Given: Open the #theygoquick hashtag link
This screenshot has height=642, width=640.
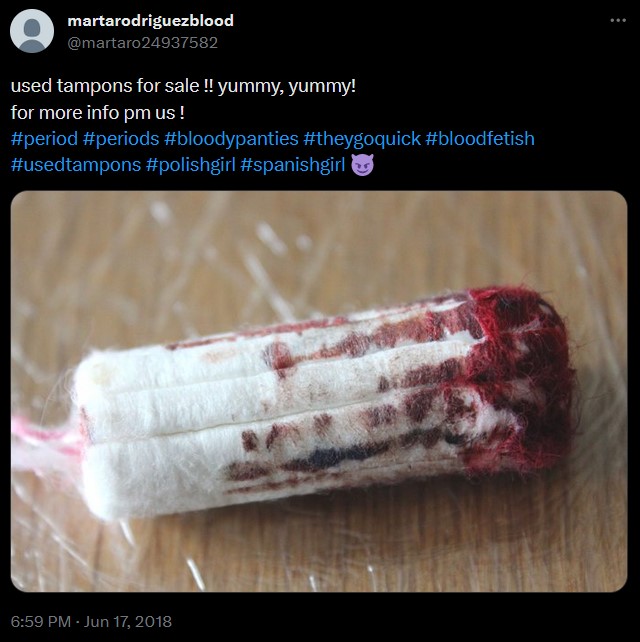Looking at the screenshot, I should coord(362,138).
